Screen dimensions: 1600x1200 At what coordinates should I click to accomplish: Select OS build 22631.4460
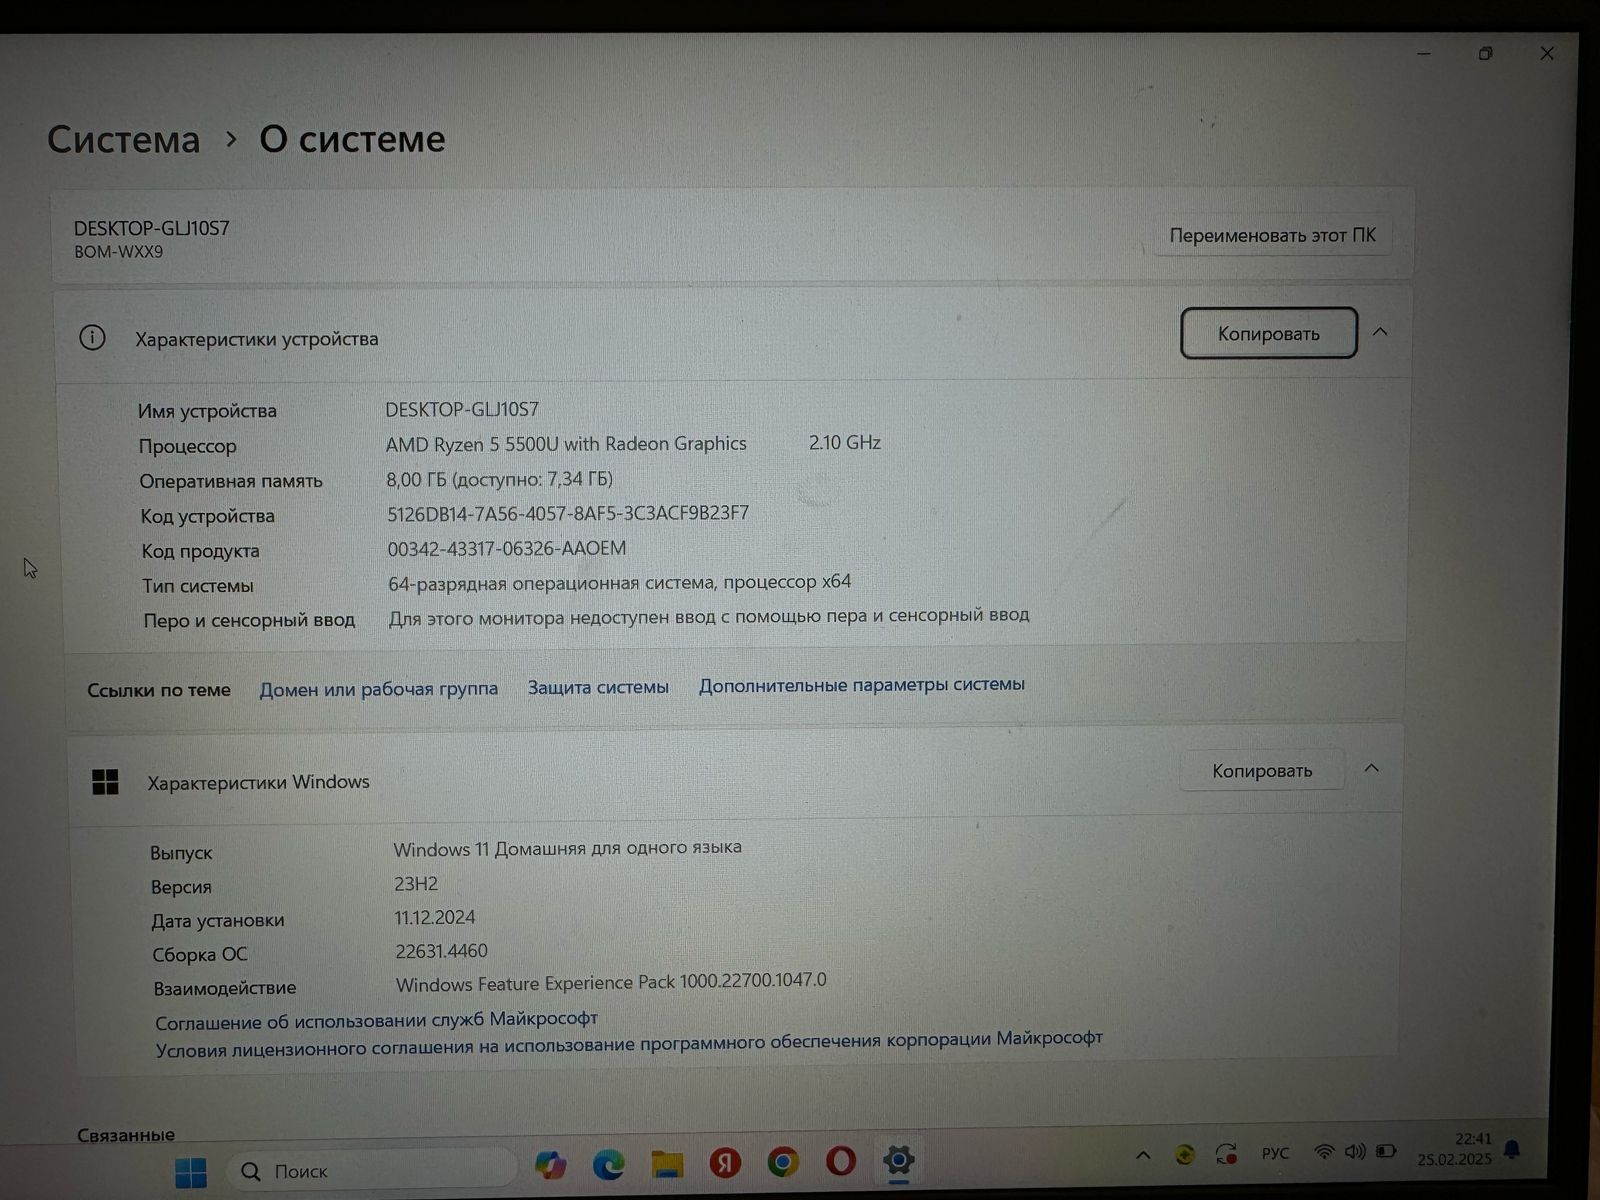click(441, 951)
